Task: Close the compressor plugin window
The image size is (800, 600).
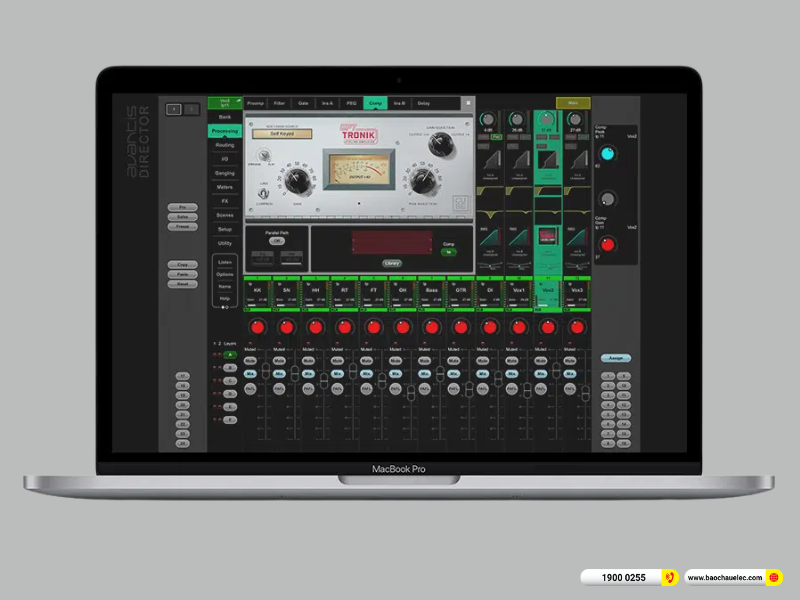Action: (x=468, y=103)
